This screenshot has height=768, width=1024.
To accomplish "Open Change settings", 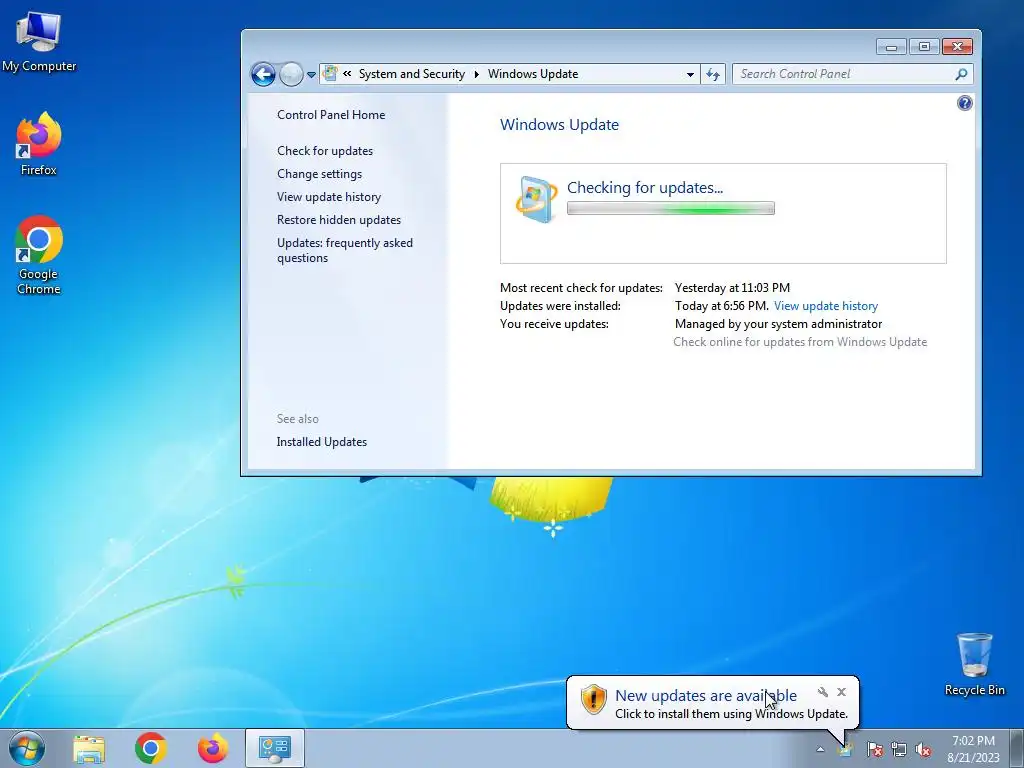I will pos(319,174).
